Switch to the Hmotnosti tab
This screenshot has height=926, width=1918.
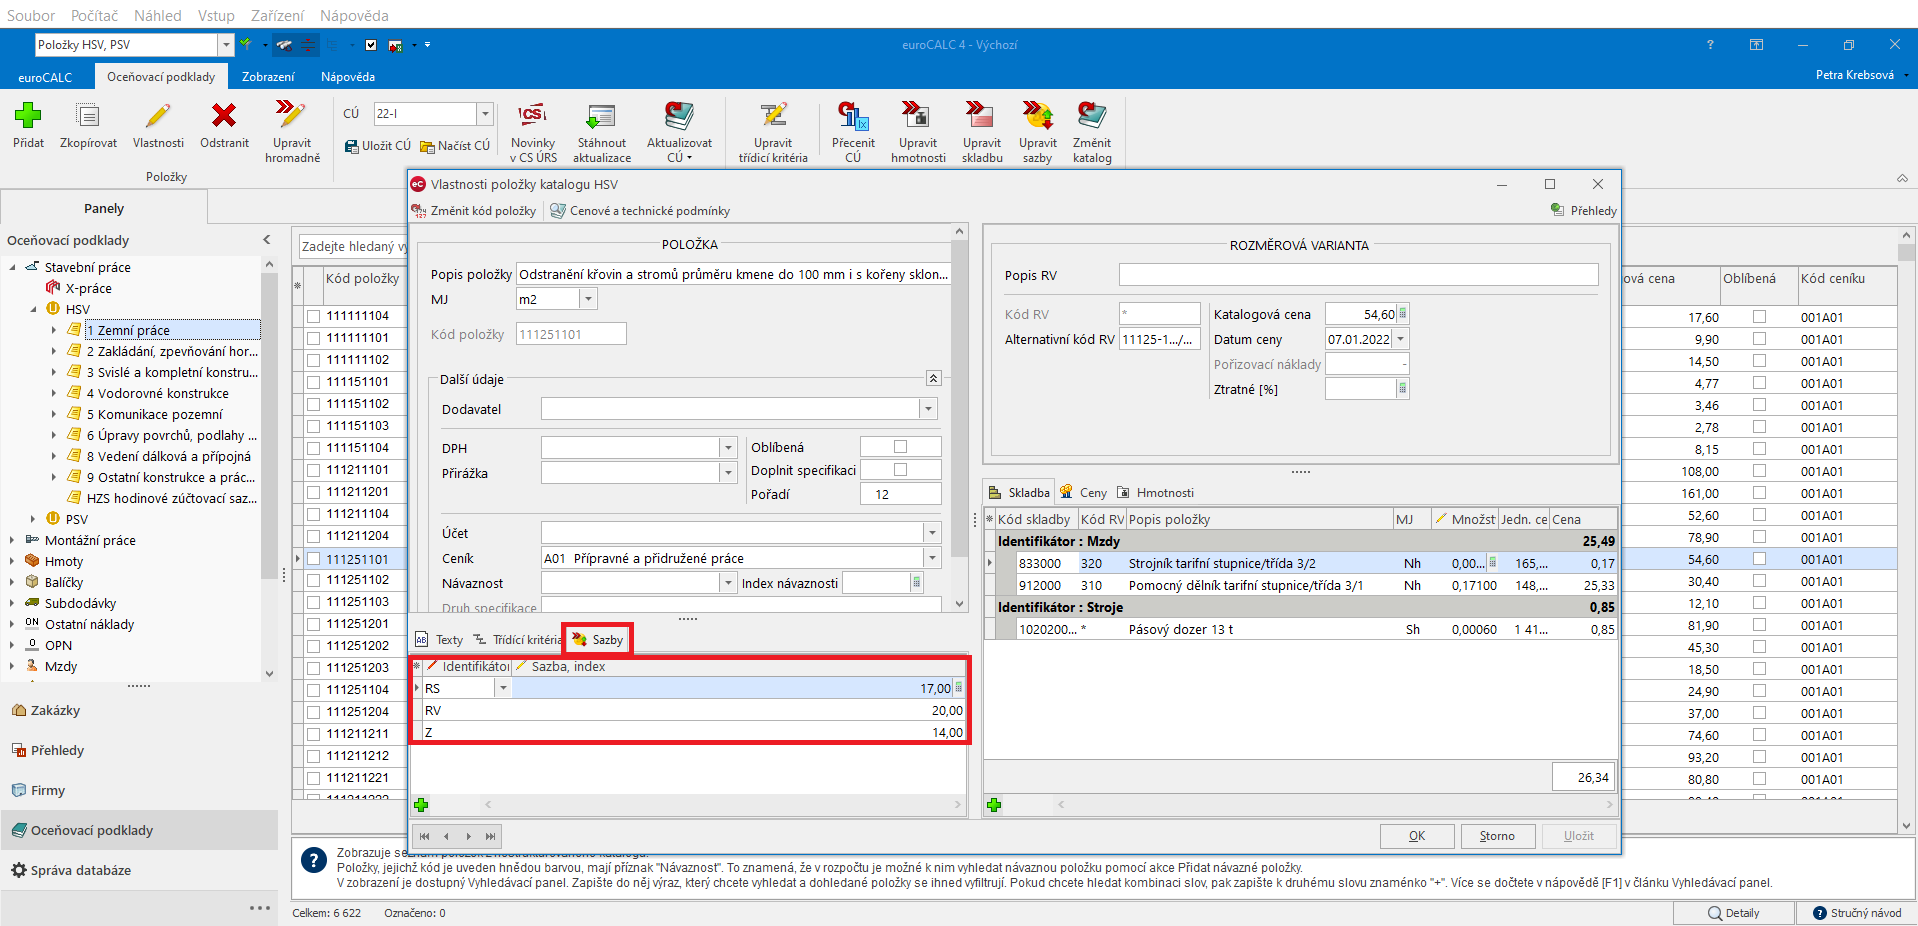coord(1155,493)
